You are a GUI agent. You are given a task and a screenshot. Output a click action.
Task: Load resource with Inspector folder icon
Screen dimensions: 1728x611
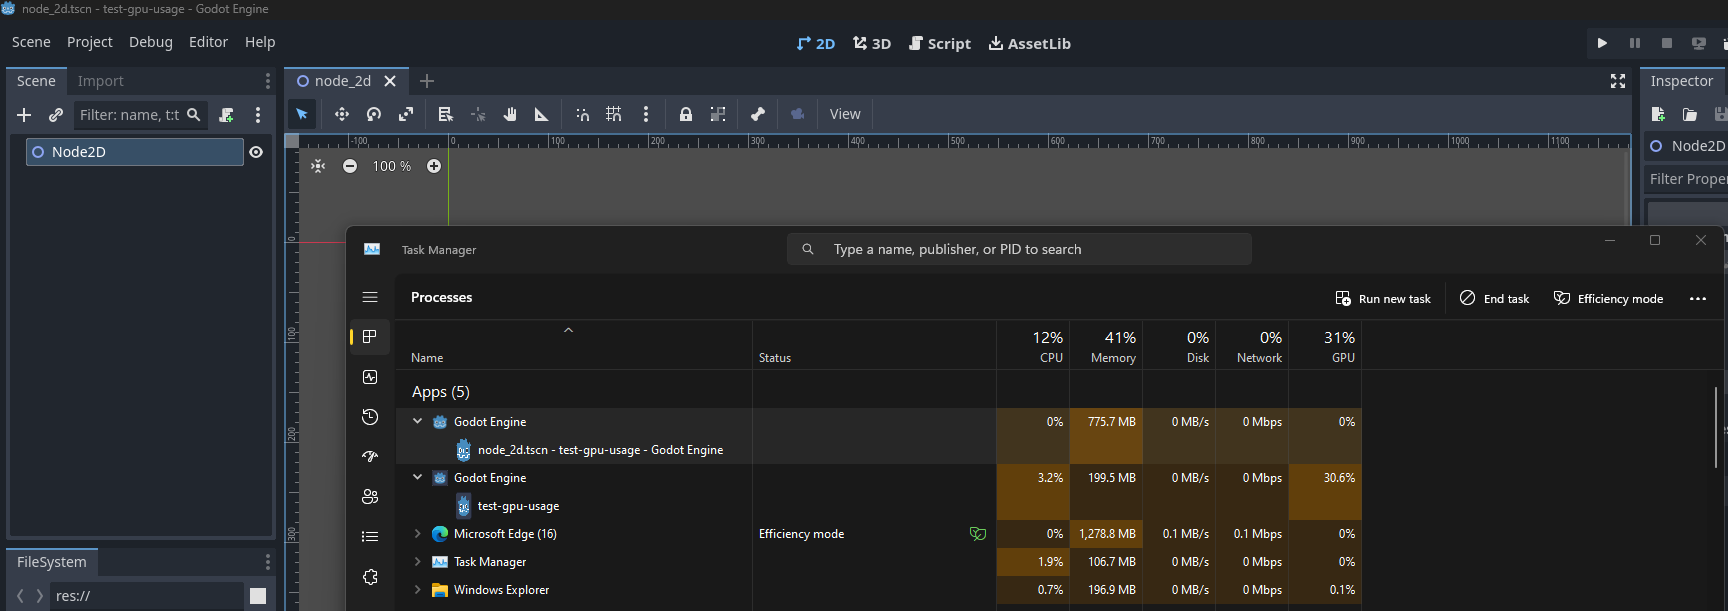[x=1690, y=114]
